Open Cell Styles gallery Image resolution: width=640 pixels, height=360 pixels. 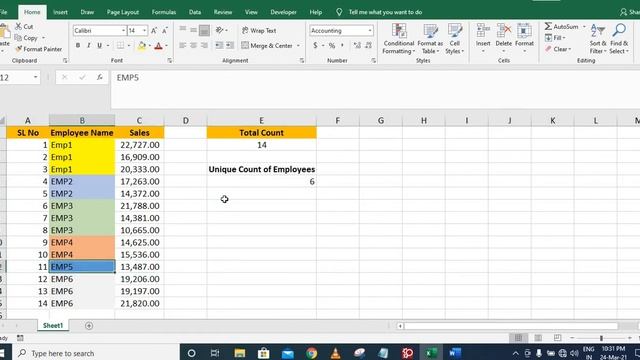(454, 39)
